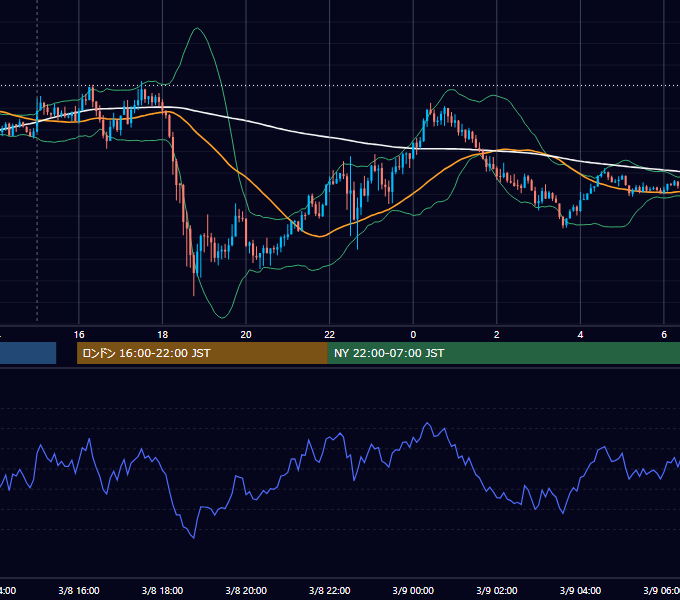Click the 3/9 00:00 time label
680x600 pixels.
coord(413,590)
